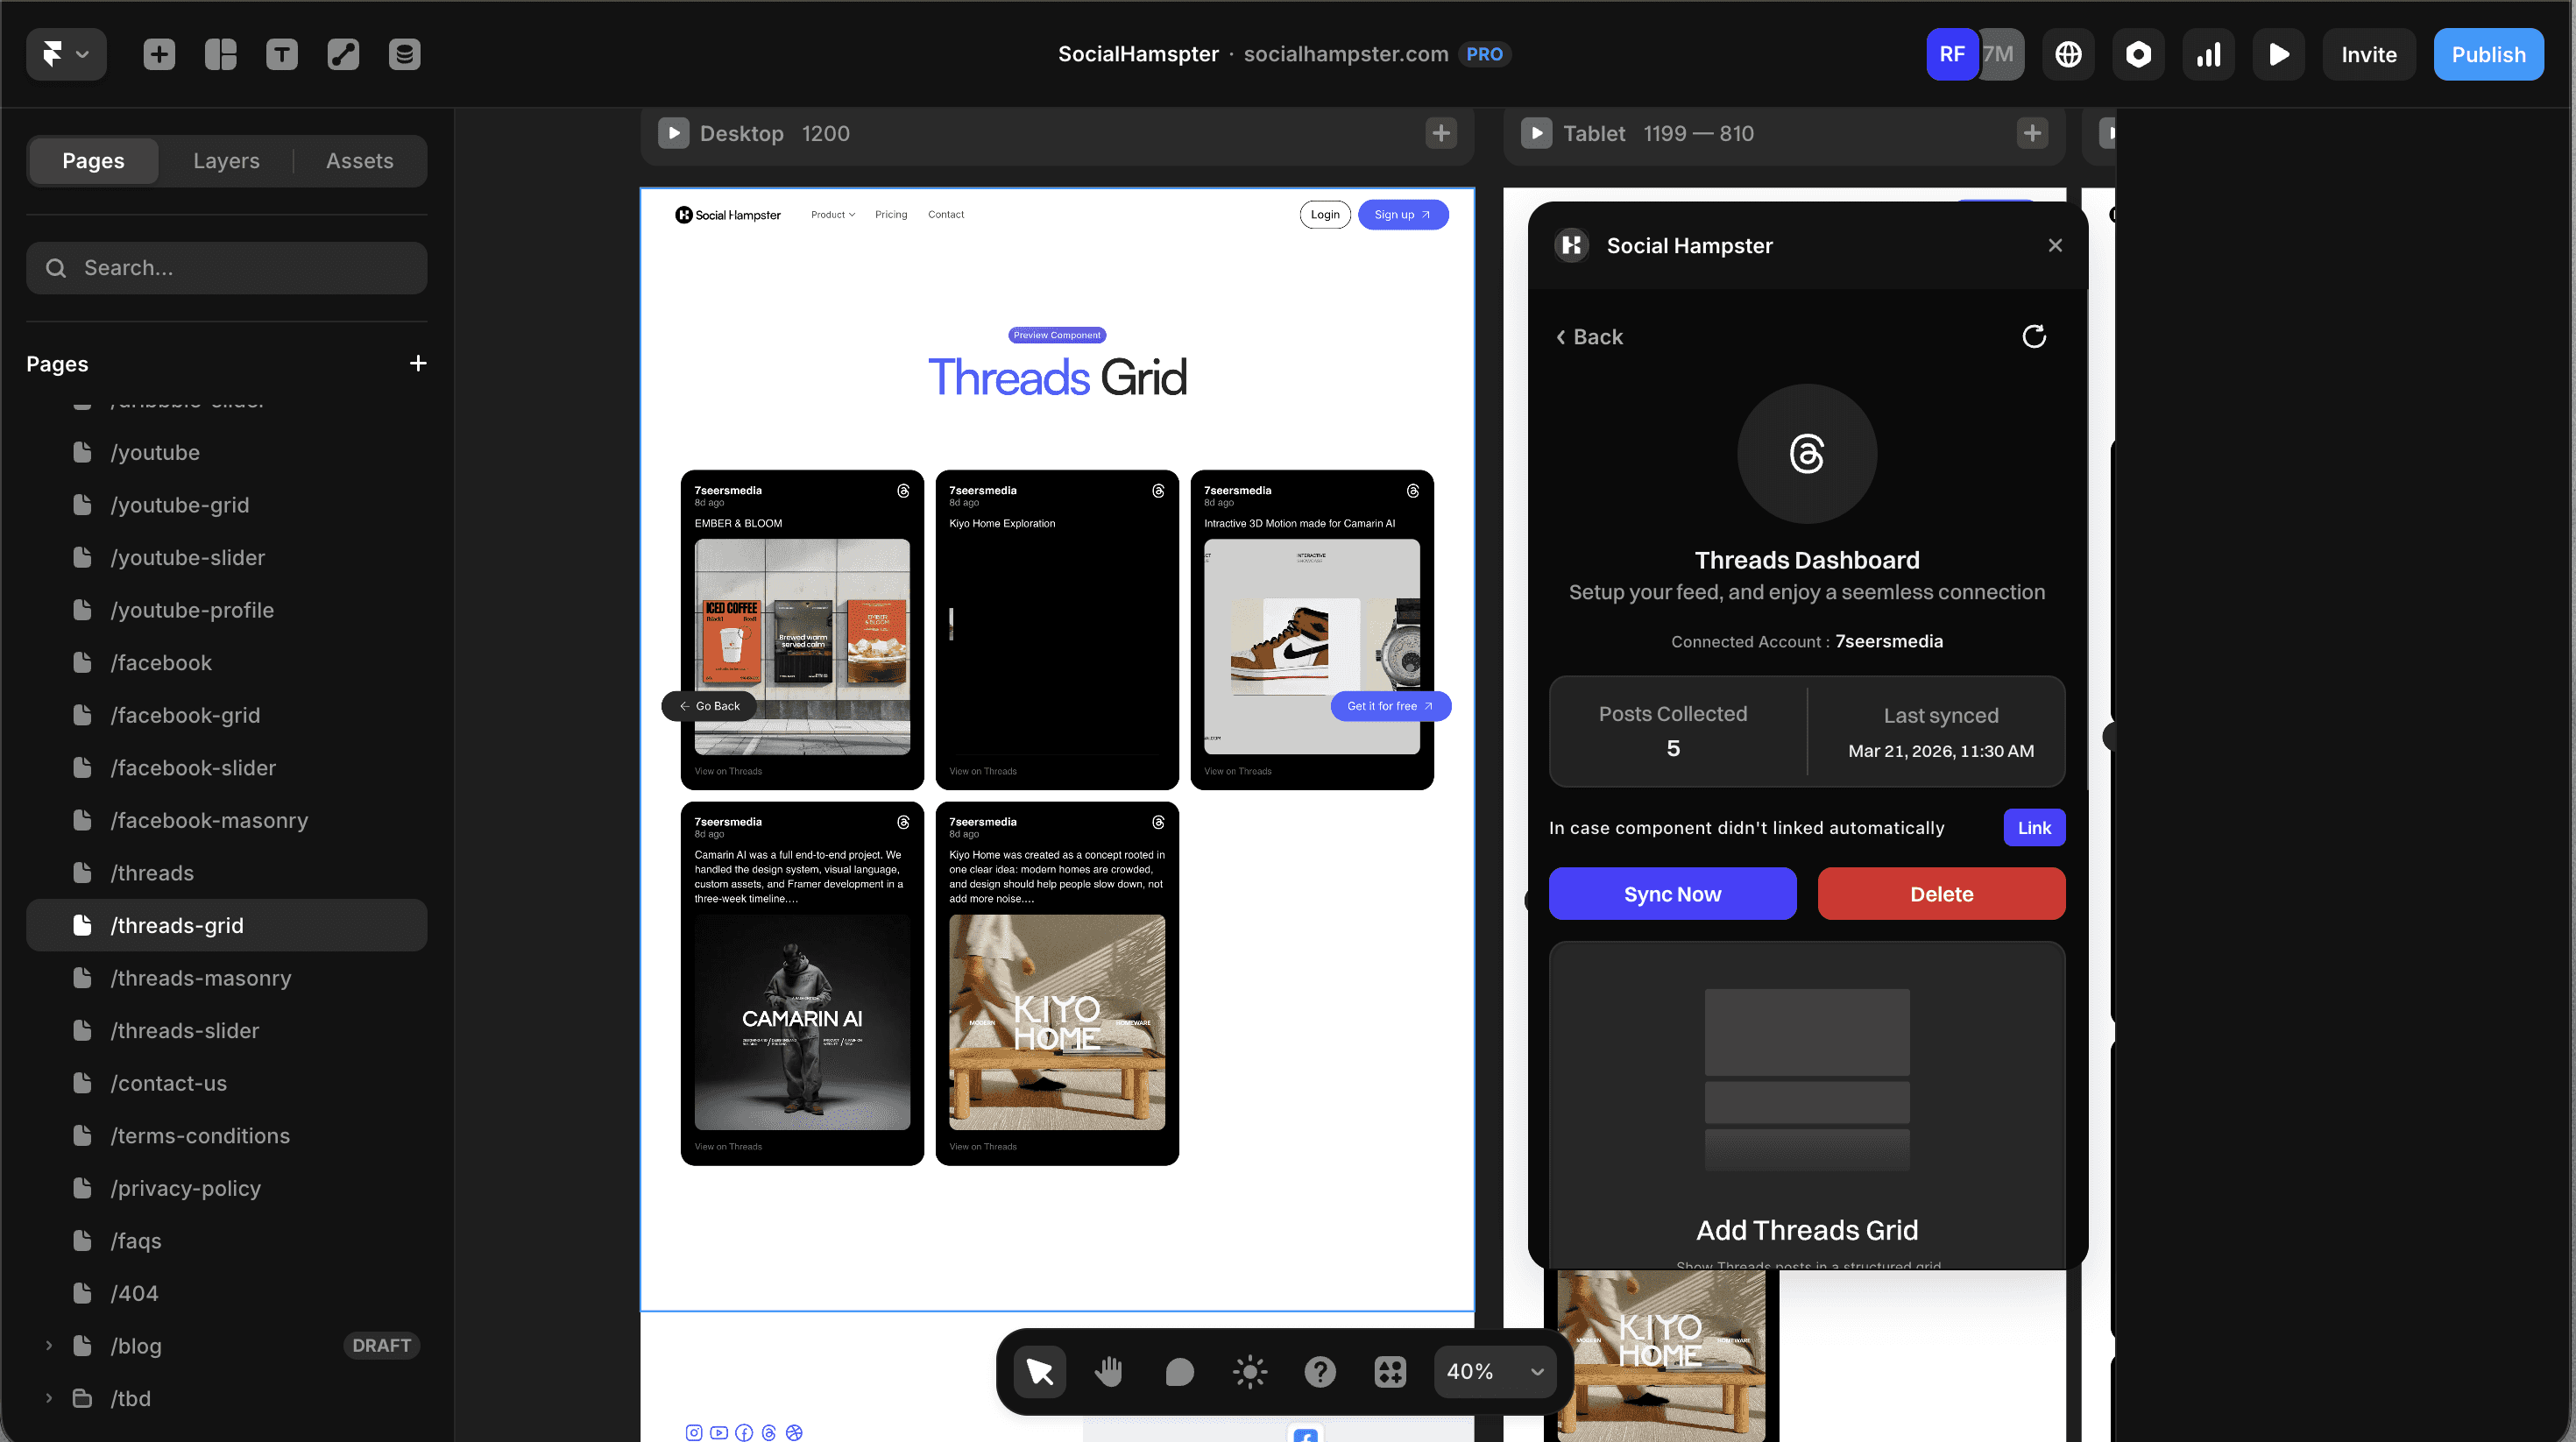Select the Text tool
The height and width of the screenshot is (1442, 2576).
coord(282,54)
